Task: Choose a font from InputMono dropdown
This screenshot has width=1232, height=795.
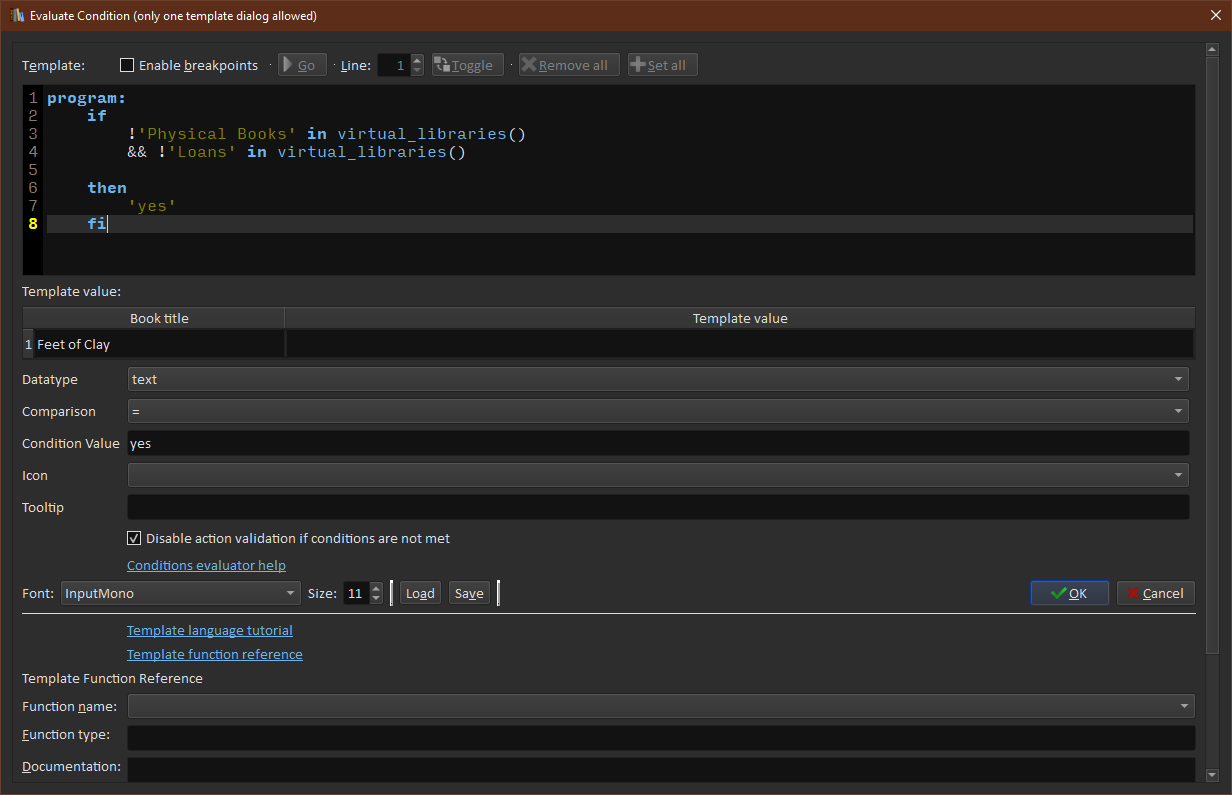Action: tap(180, 593)
